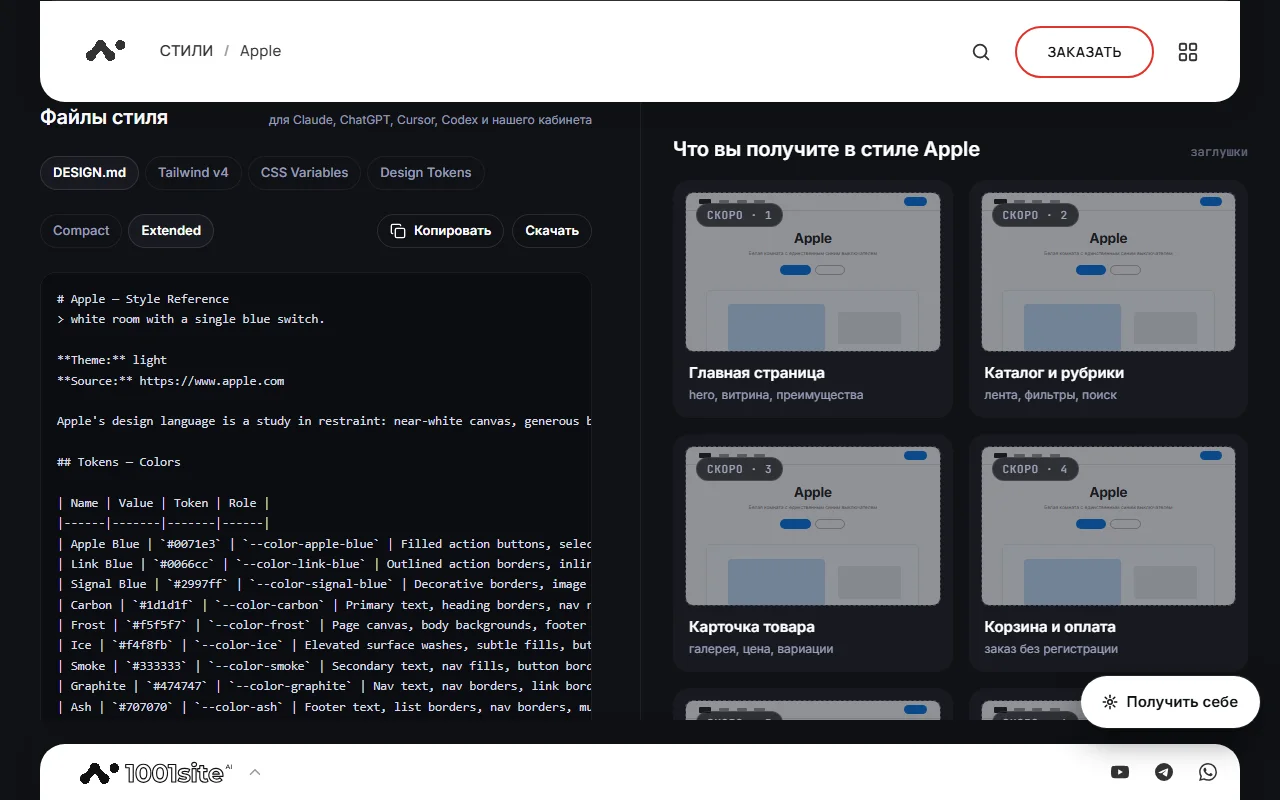Select the Compact version
The image size is (1280, 800).
(x=81, y=231)
